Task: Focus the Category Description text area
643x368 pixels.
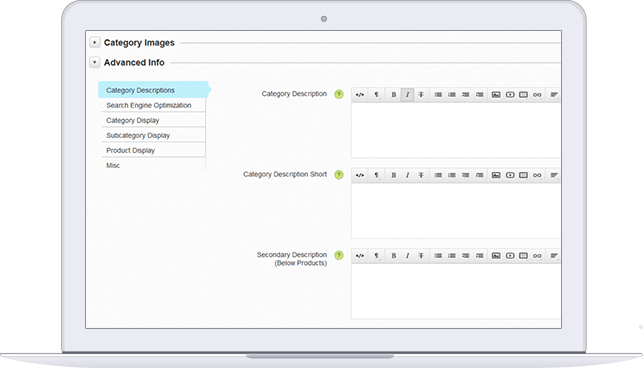Action: coord(456,130)
